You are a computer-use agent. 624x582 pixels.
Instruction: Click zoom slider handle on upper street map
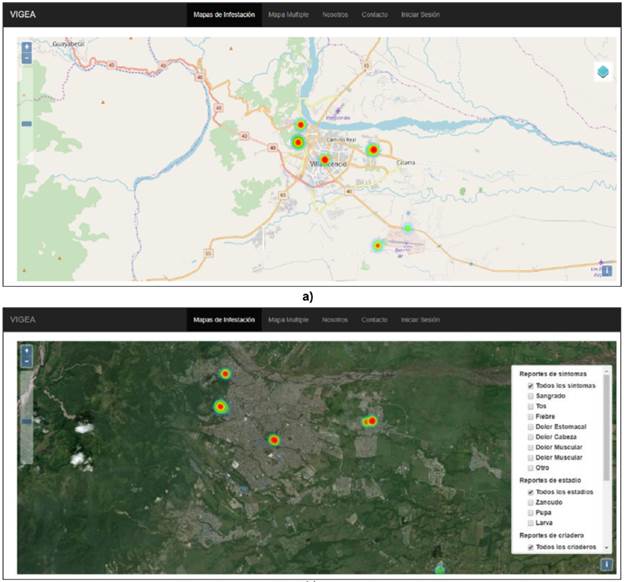click(26, 124)
